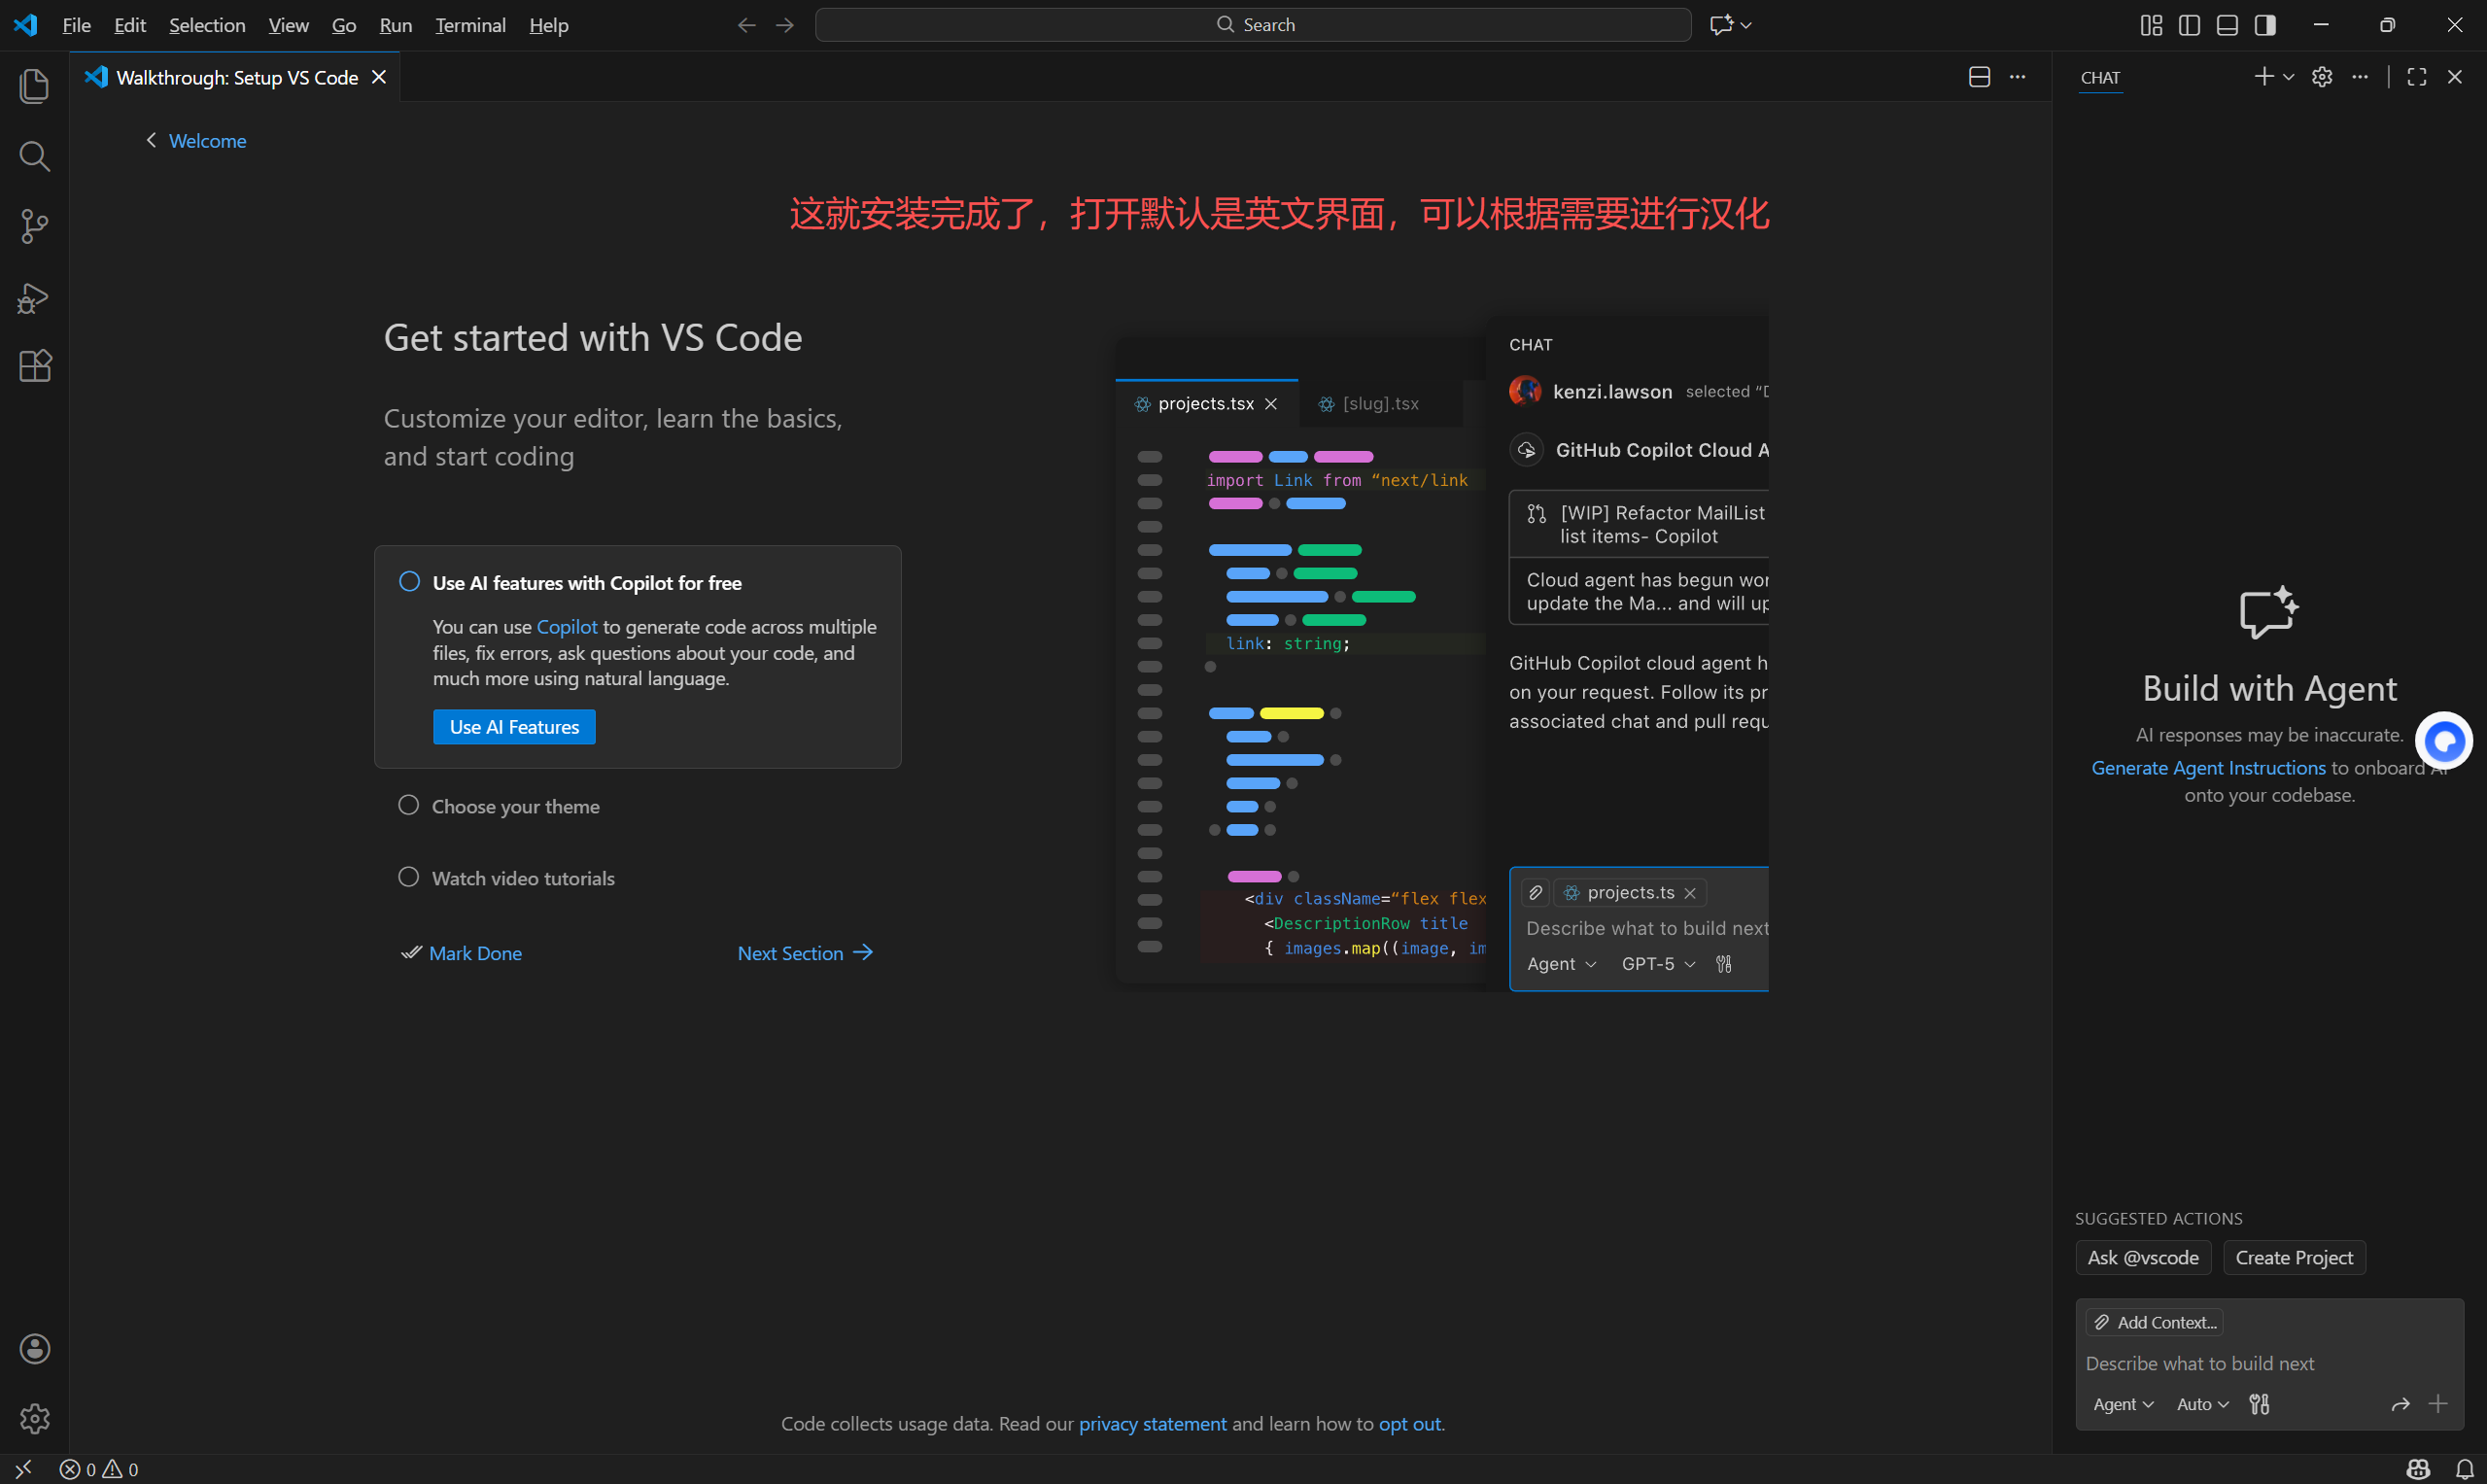The image size is (2487, 1484).
Task: Open notifications bell in status bar
Action: pos(2464,1469)
